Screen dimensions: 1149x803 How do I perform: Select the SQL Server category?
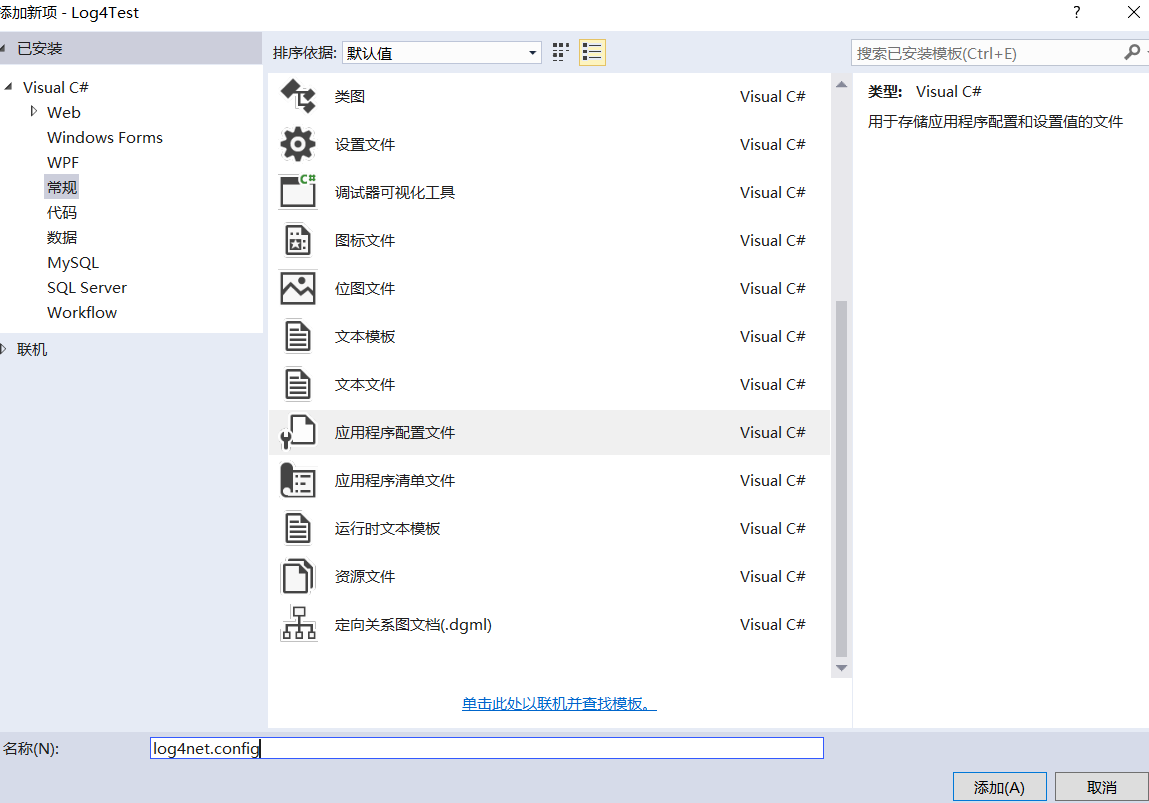(87, 287)
